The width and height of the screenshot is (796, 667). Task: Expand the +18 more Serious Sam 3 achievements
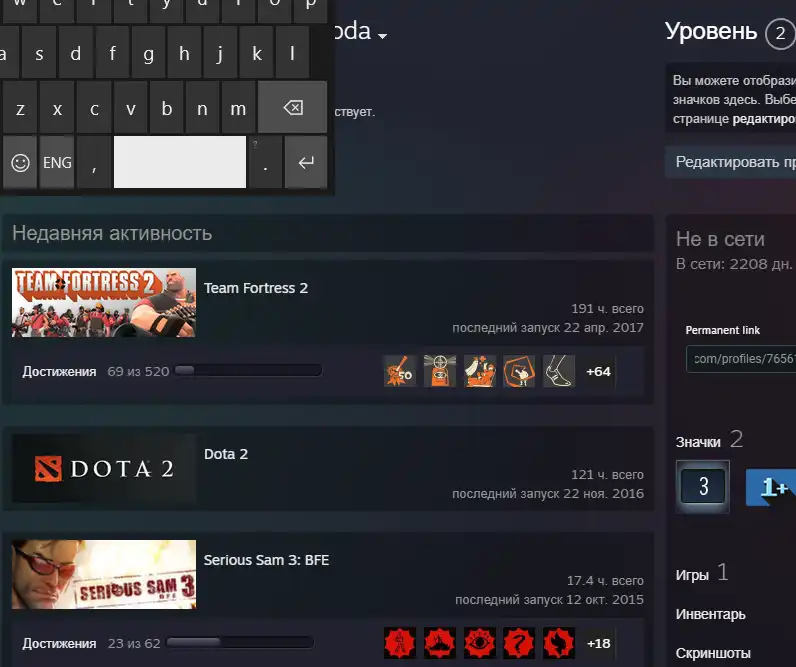click(x=598, y=643)
